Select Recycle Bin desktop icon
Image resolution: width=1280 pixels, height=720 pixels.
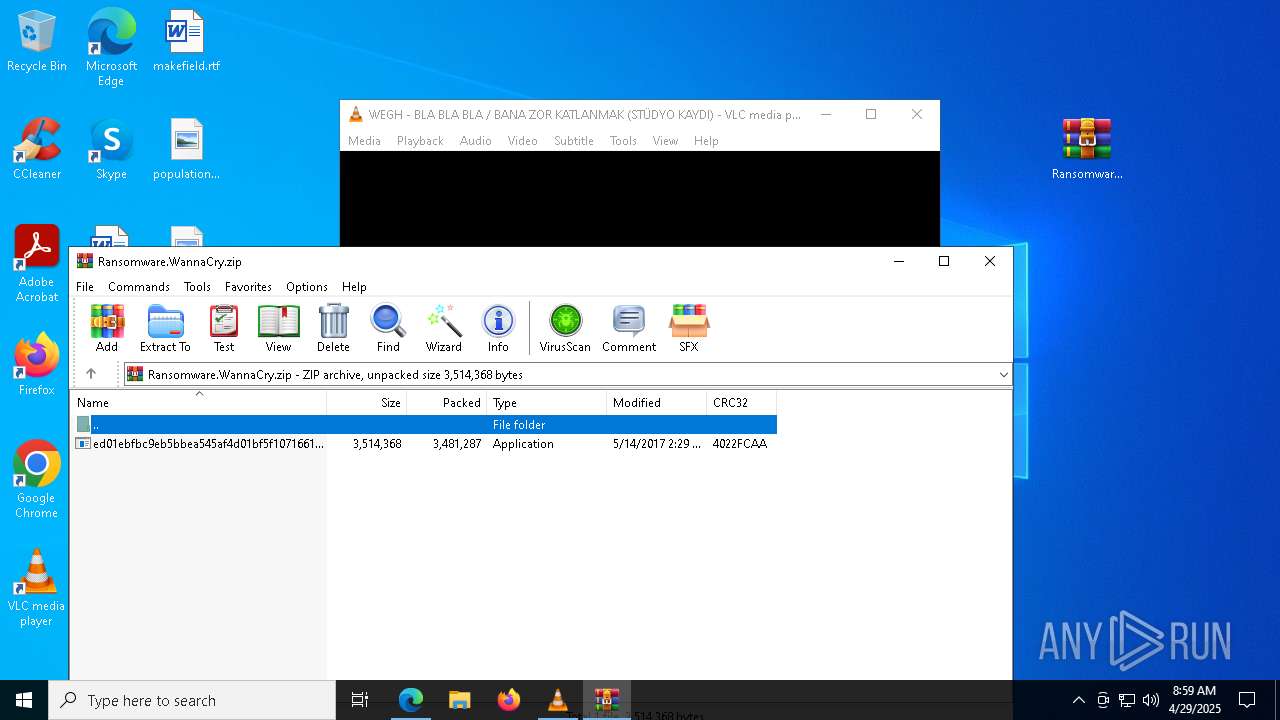click(37, 41)
